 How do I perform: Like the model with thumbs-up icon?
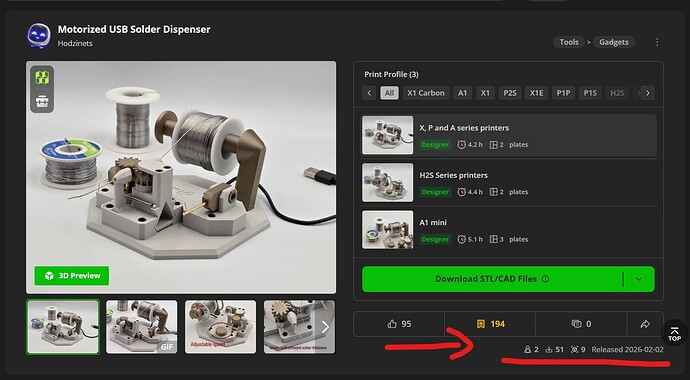[399, 324]
